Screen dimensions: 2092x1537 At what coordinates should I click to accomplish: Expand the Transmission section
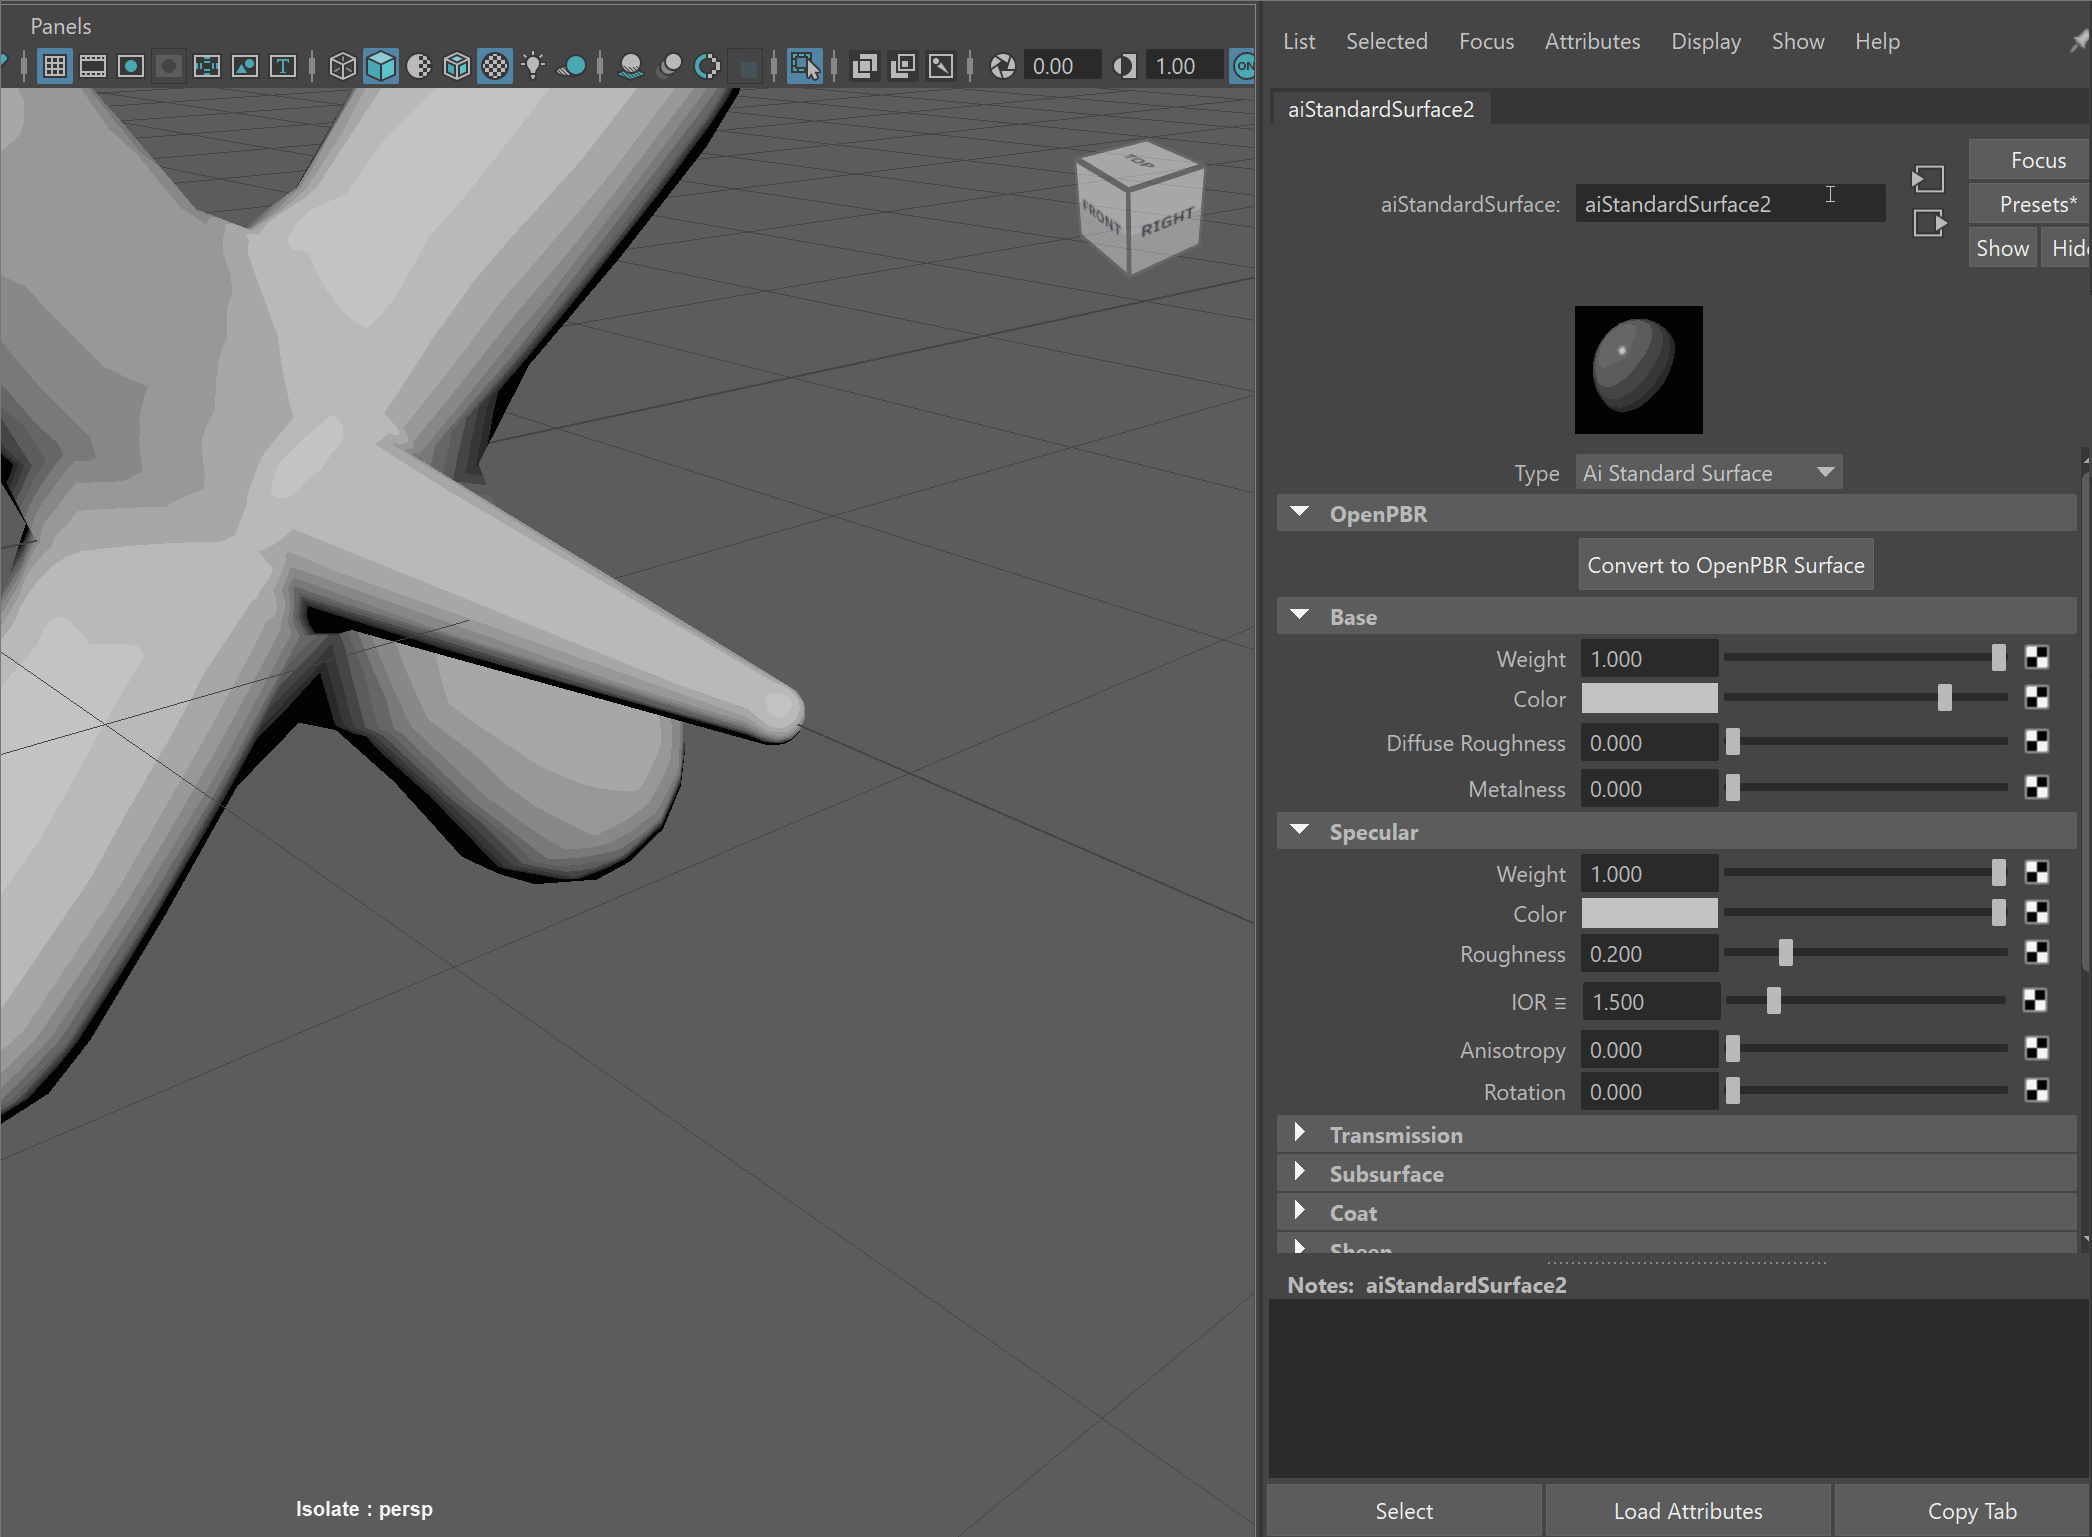(x=1299, y=1133)
